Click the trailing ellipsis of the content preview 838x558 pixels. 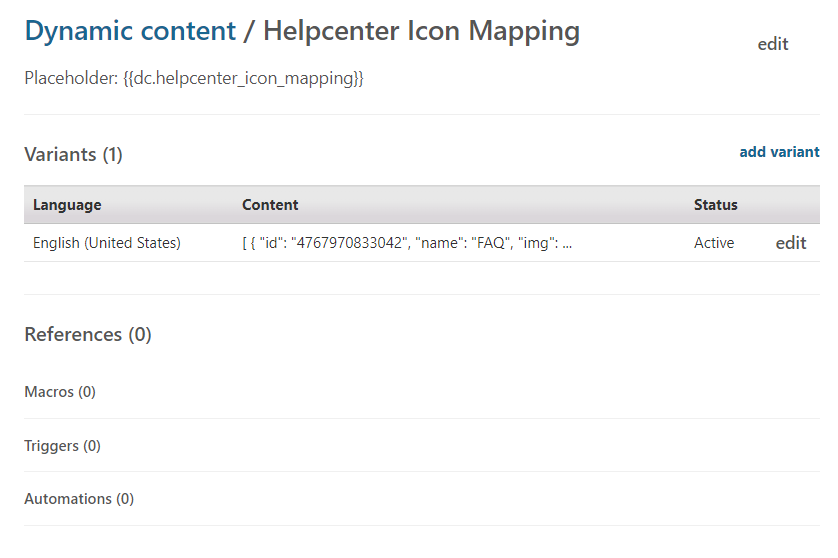[567, 243]
